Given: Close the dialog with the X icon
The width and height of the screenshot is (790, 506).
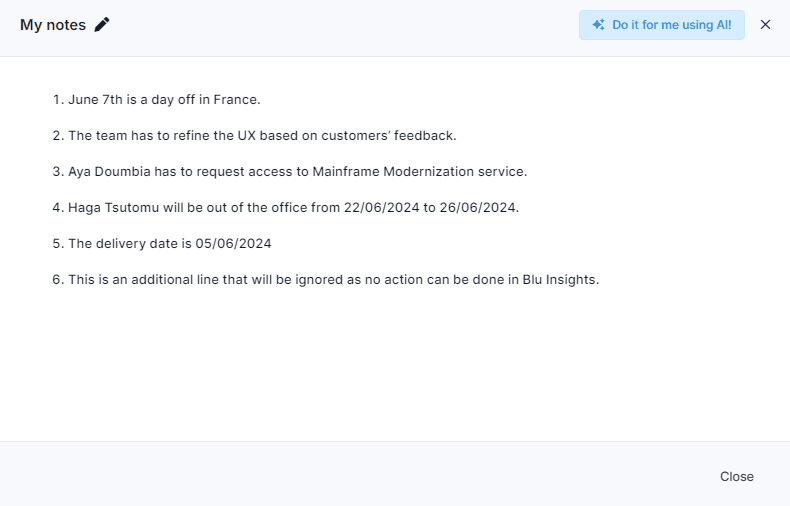Looking at the screenshot, I should (x=765, y=25).
